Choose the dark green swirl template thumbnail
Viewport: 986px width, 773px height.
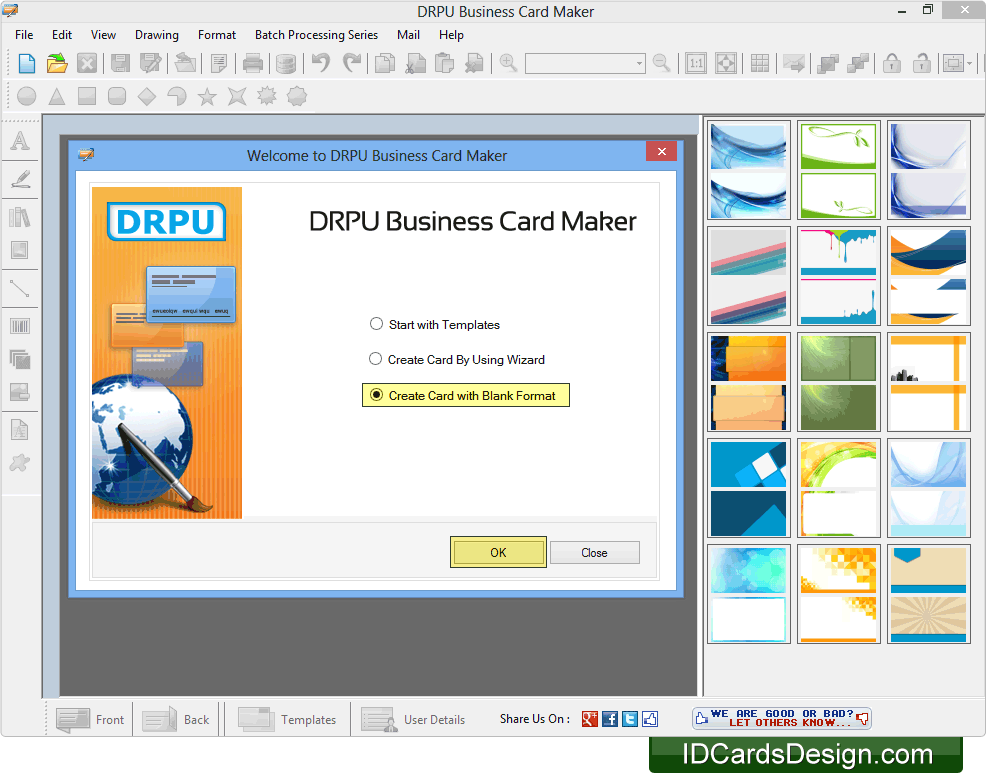[x=838, y=382]
